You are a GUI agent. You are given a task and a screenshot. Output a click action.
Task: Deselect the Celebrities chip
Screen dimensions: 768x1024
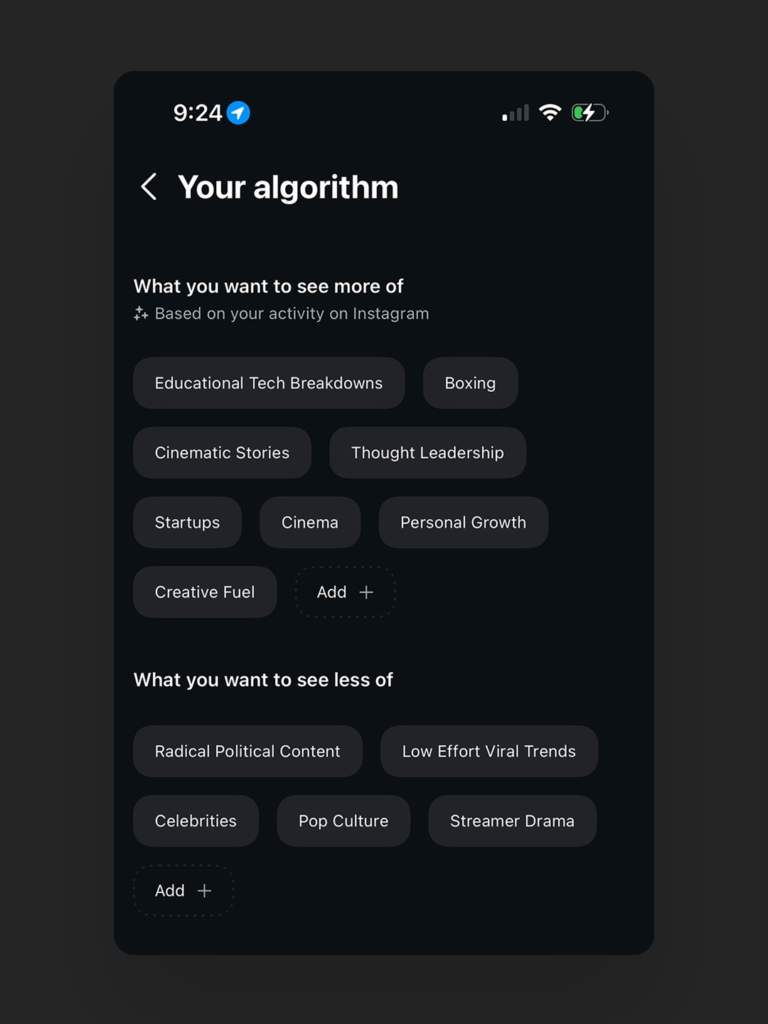coord(196,820)
